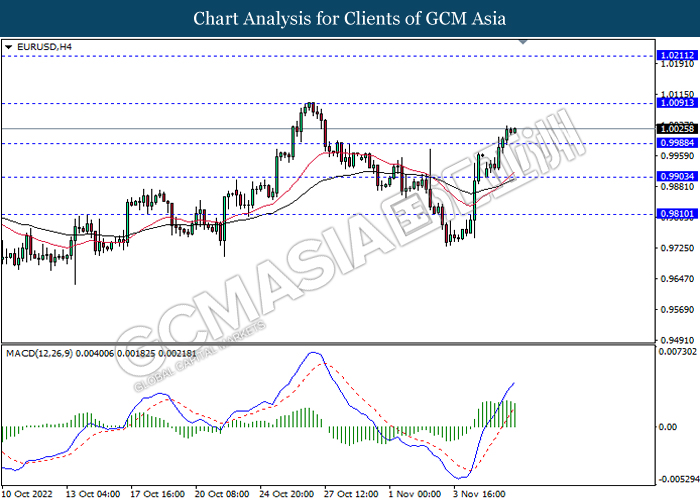The height and width of the screenshot is (500, 700).
Task: Click the 27 Oct 12:00 time label
Action: point(351,494)
